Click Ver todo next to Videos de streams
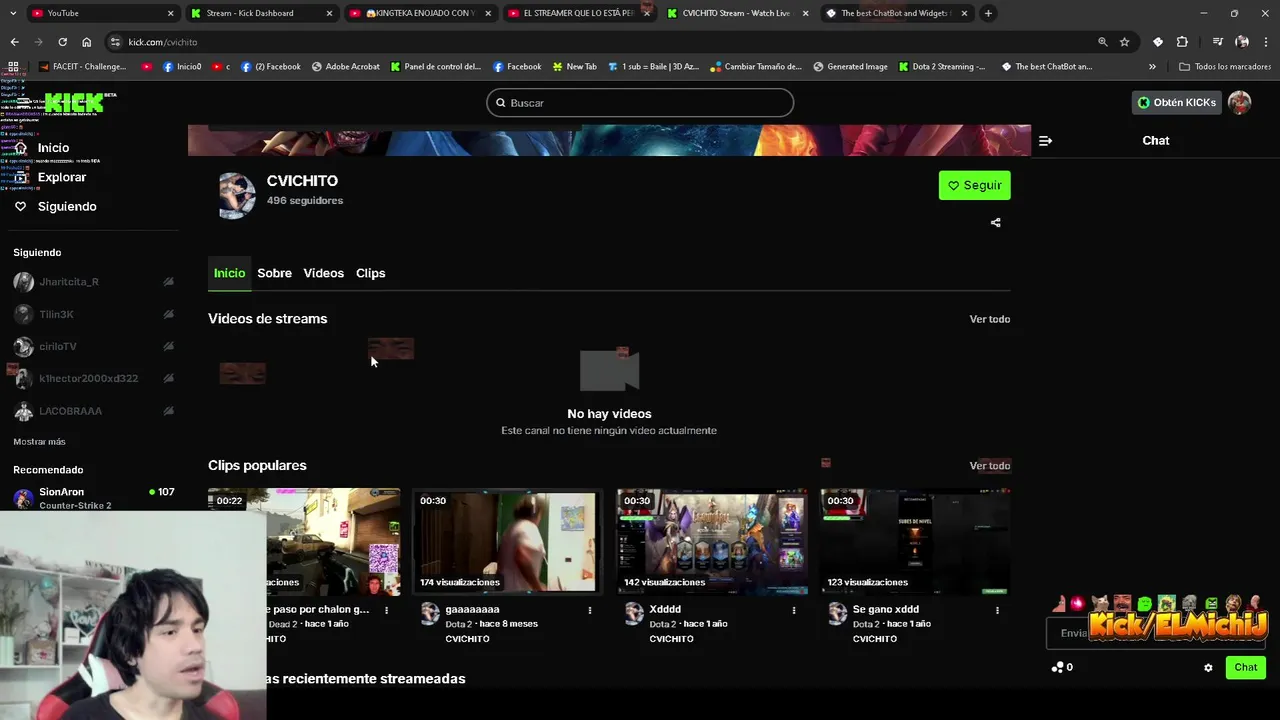1280x720 pixels. pyautogui.click(x=989, y=319)
